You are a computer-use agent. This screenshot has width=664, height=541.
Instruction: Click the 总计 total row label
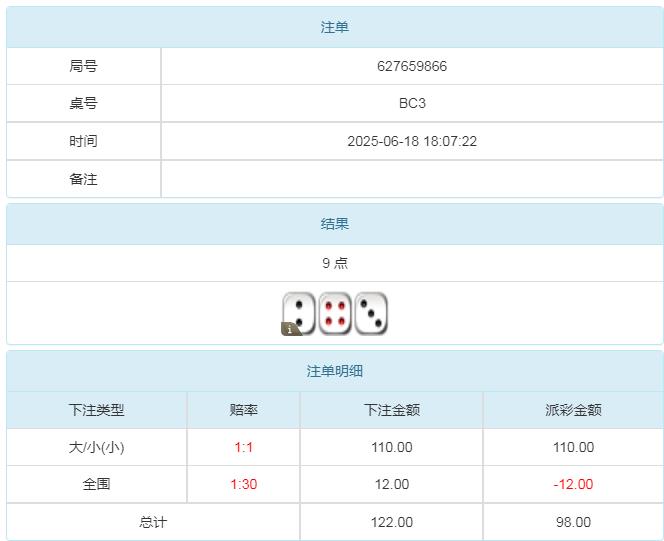153,522
